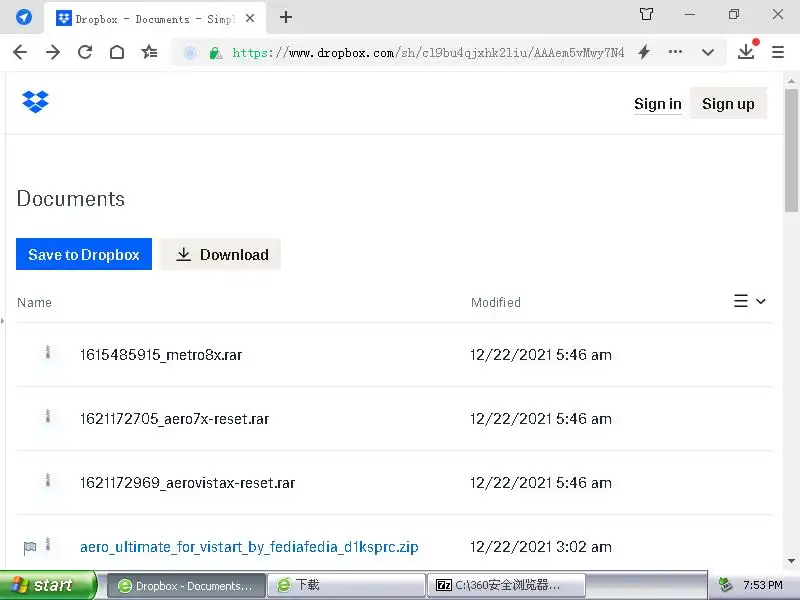Click file icon for 1615485915_metro8x.rar
This screenshot has width=800, height=600.
click(47, 352)
